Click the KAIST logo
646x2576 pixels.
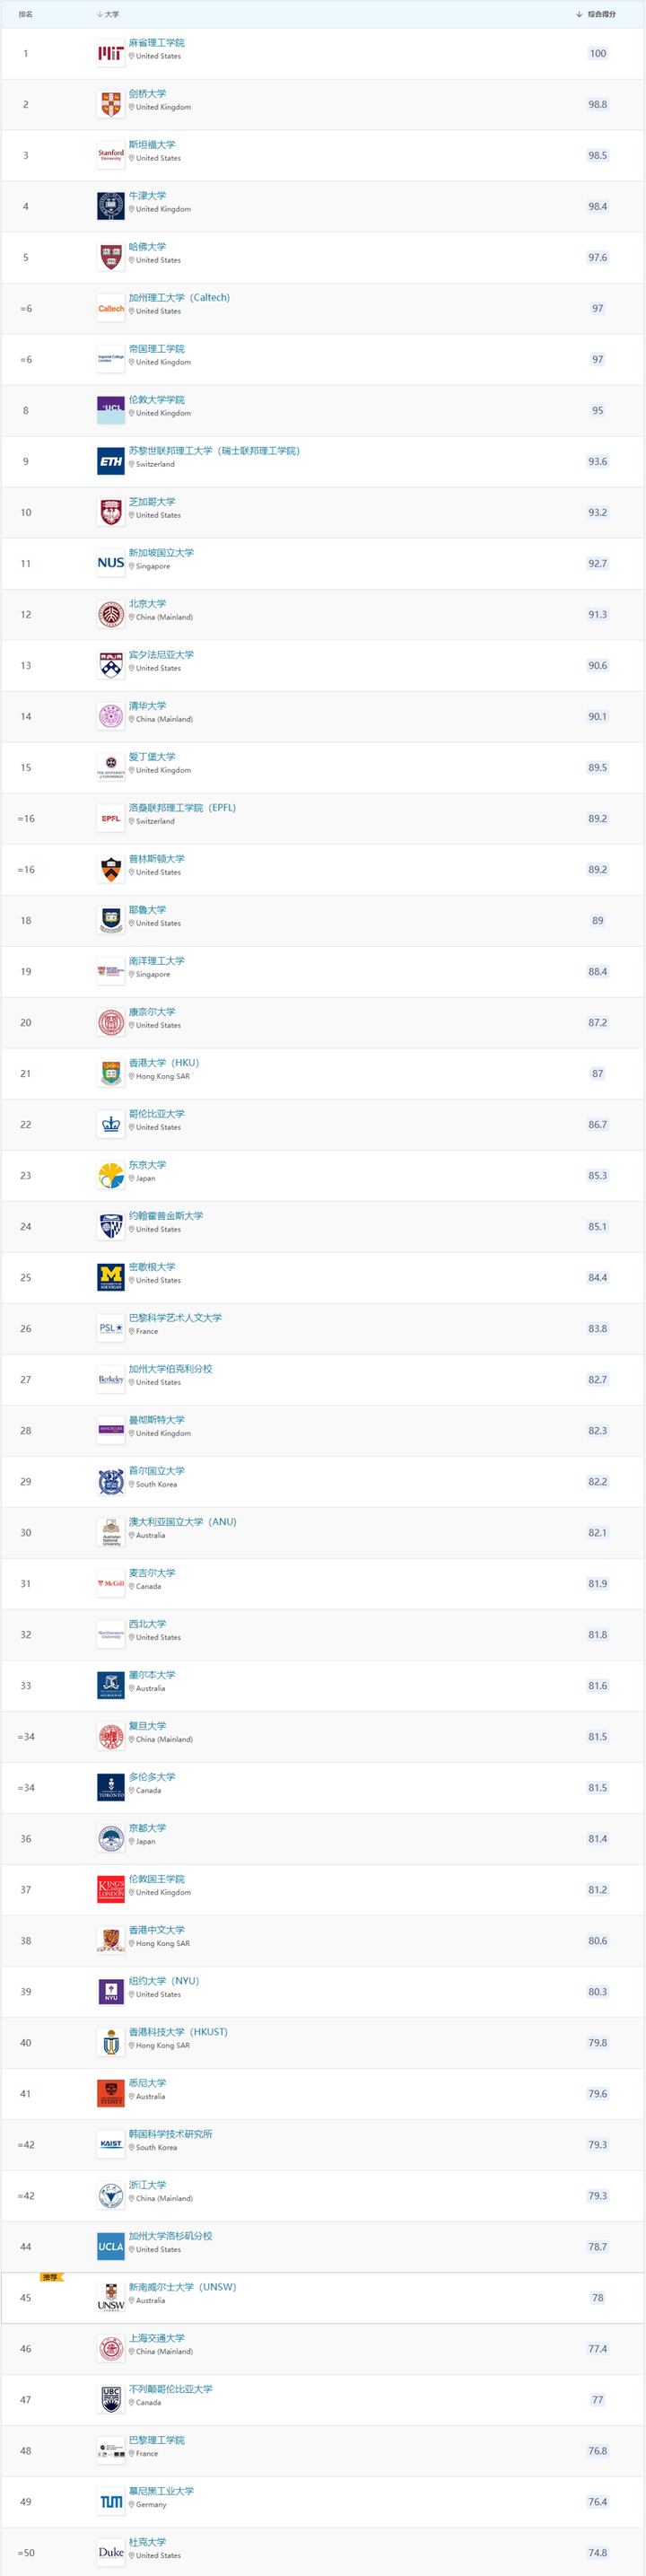pyautogui.click(x=110, y=2145)
